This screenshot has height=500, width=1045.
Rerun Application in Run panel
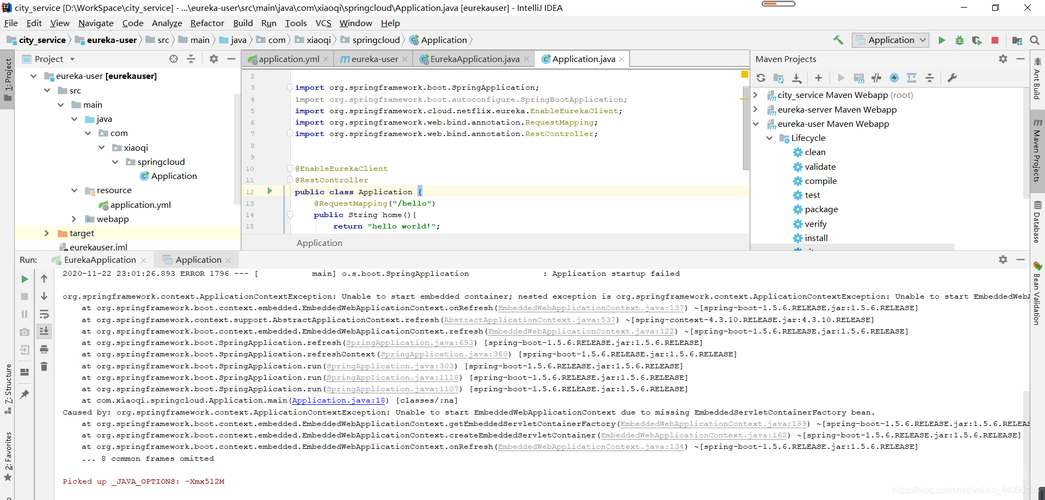25,278
